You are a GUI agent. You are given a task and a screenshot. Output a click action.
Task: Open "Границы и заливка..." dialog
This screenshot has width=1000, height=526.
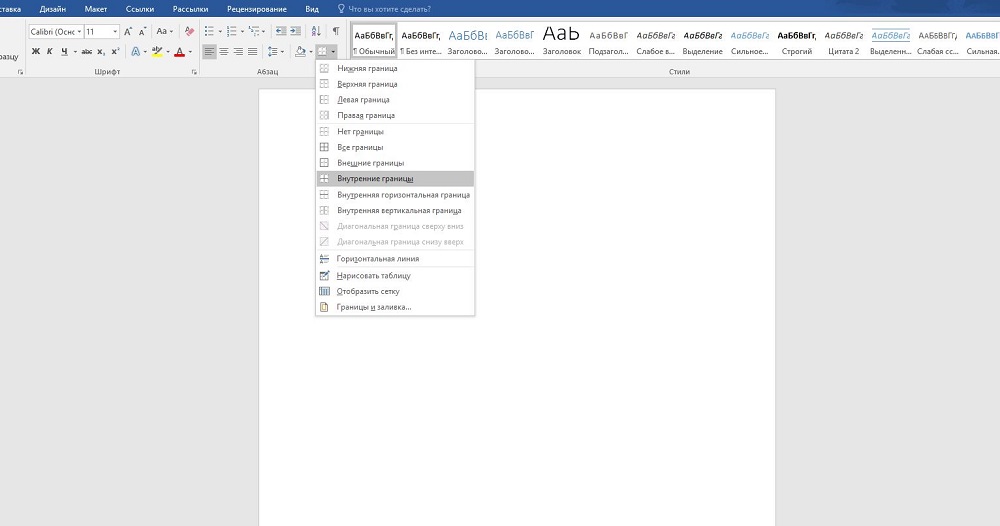374,307
